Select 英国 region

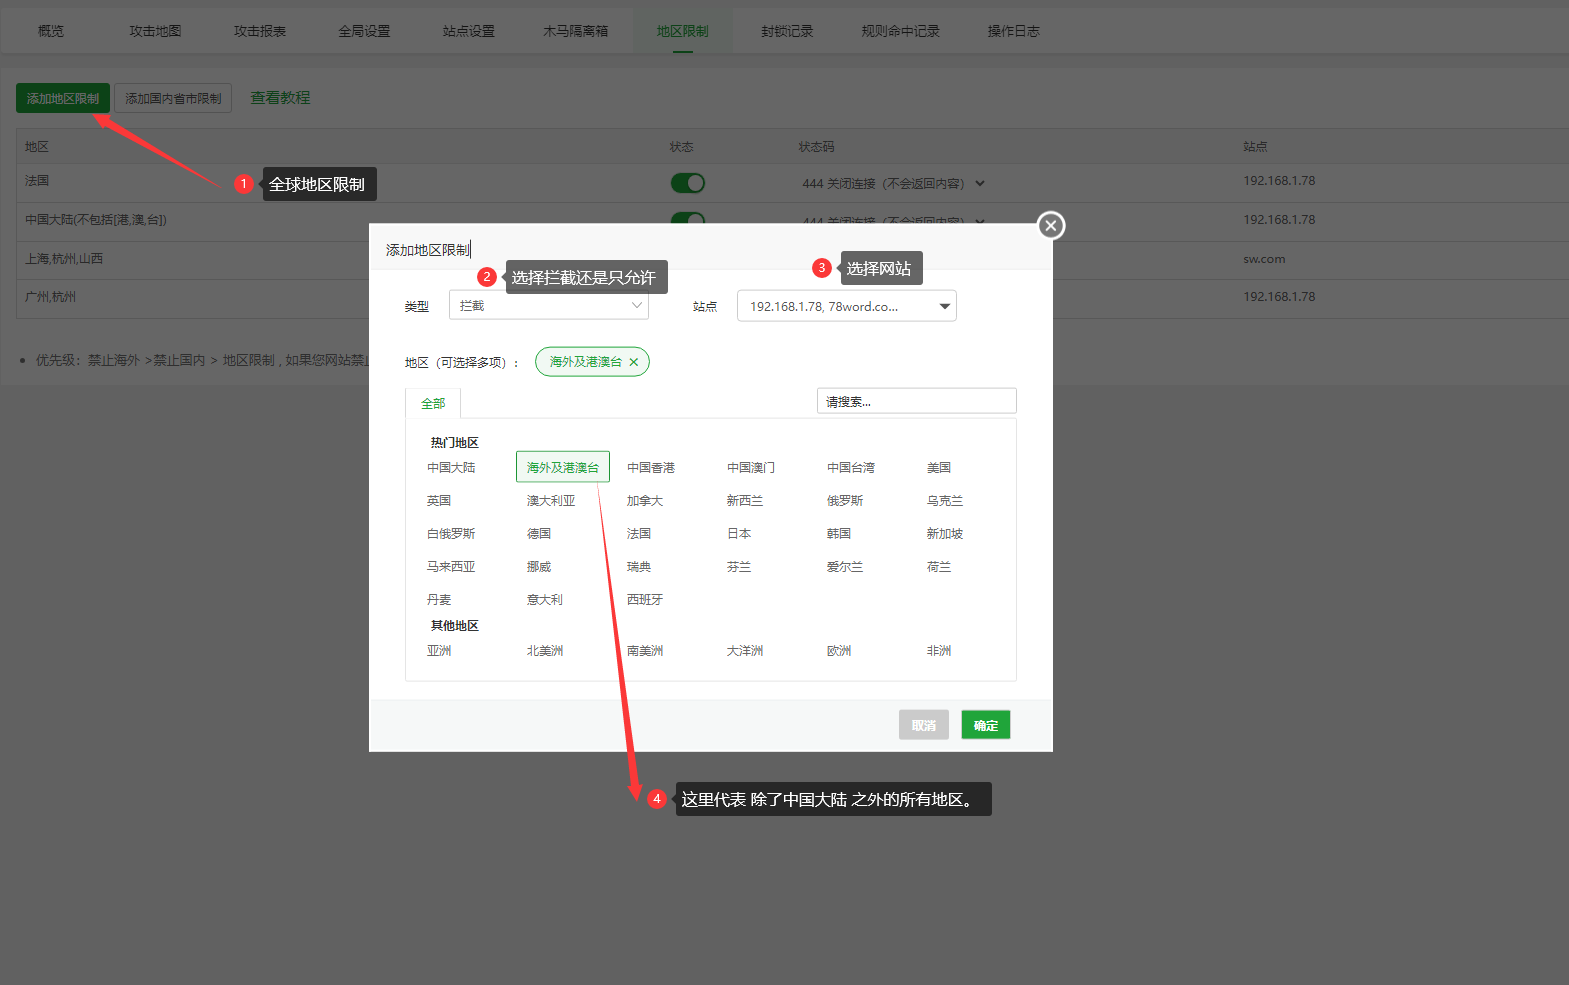point(439,501)
